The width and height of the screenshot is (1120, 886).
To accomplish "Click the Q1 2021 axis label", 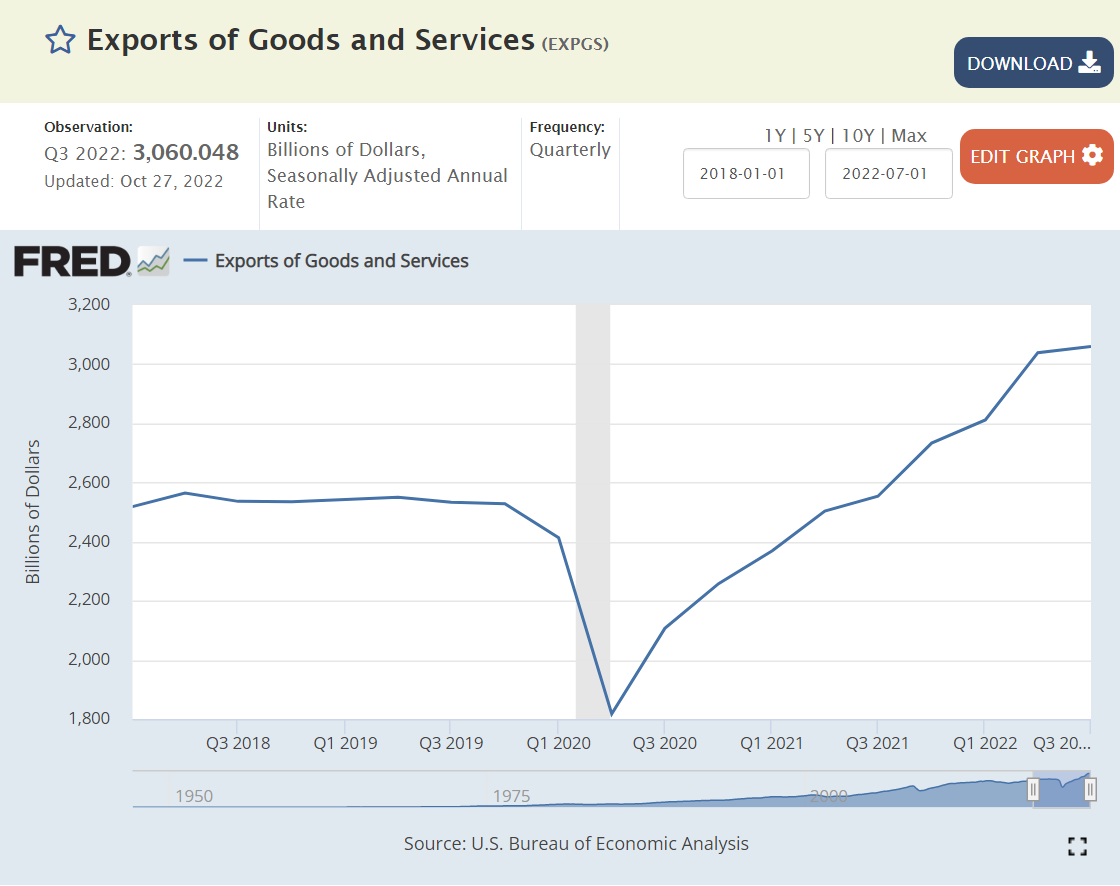I will pyautogui.click(x=771, y=743).
